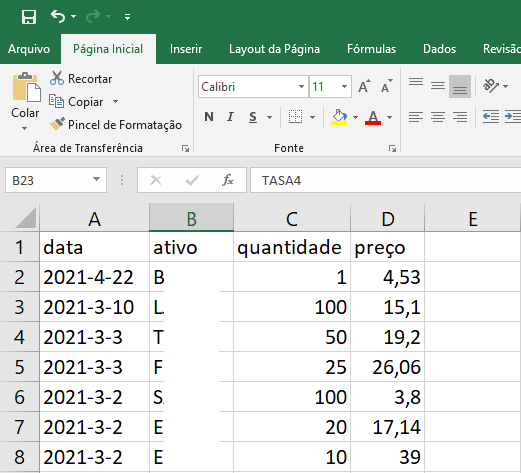Switch to the Fórmulas tab
521x473 pixels.
(x=371, y=49)
